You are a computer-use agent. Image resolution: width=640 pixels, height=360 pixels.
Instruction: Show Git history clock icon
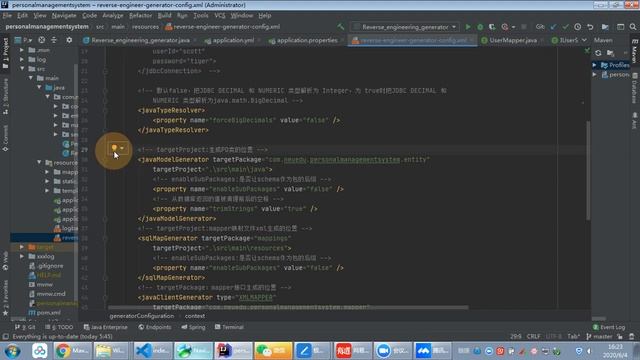click(x=578, y=27)
